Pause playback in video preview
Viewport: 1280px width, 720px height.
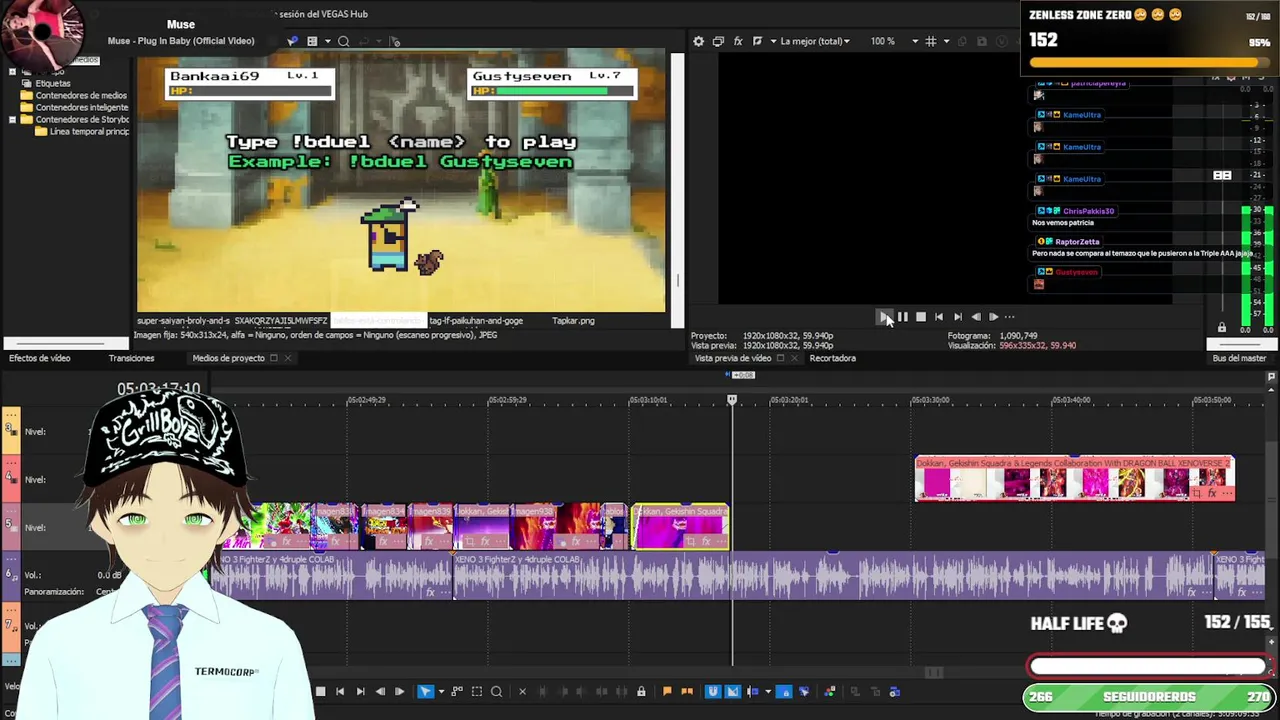902,317
